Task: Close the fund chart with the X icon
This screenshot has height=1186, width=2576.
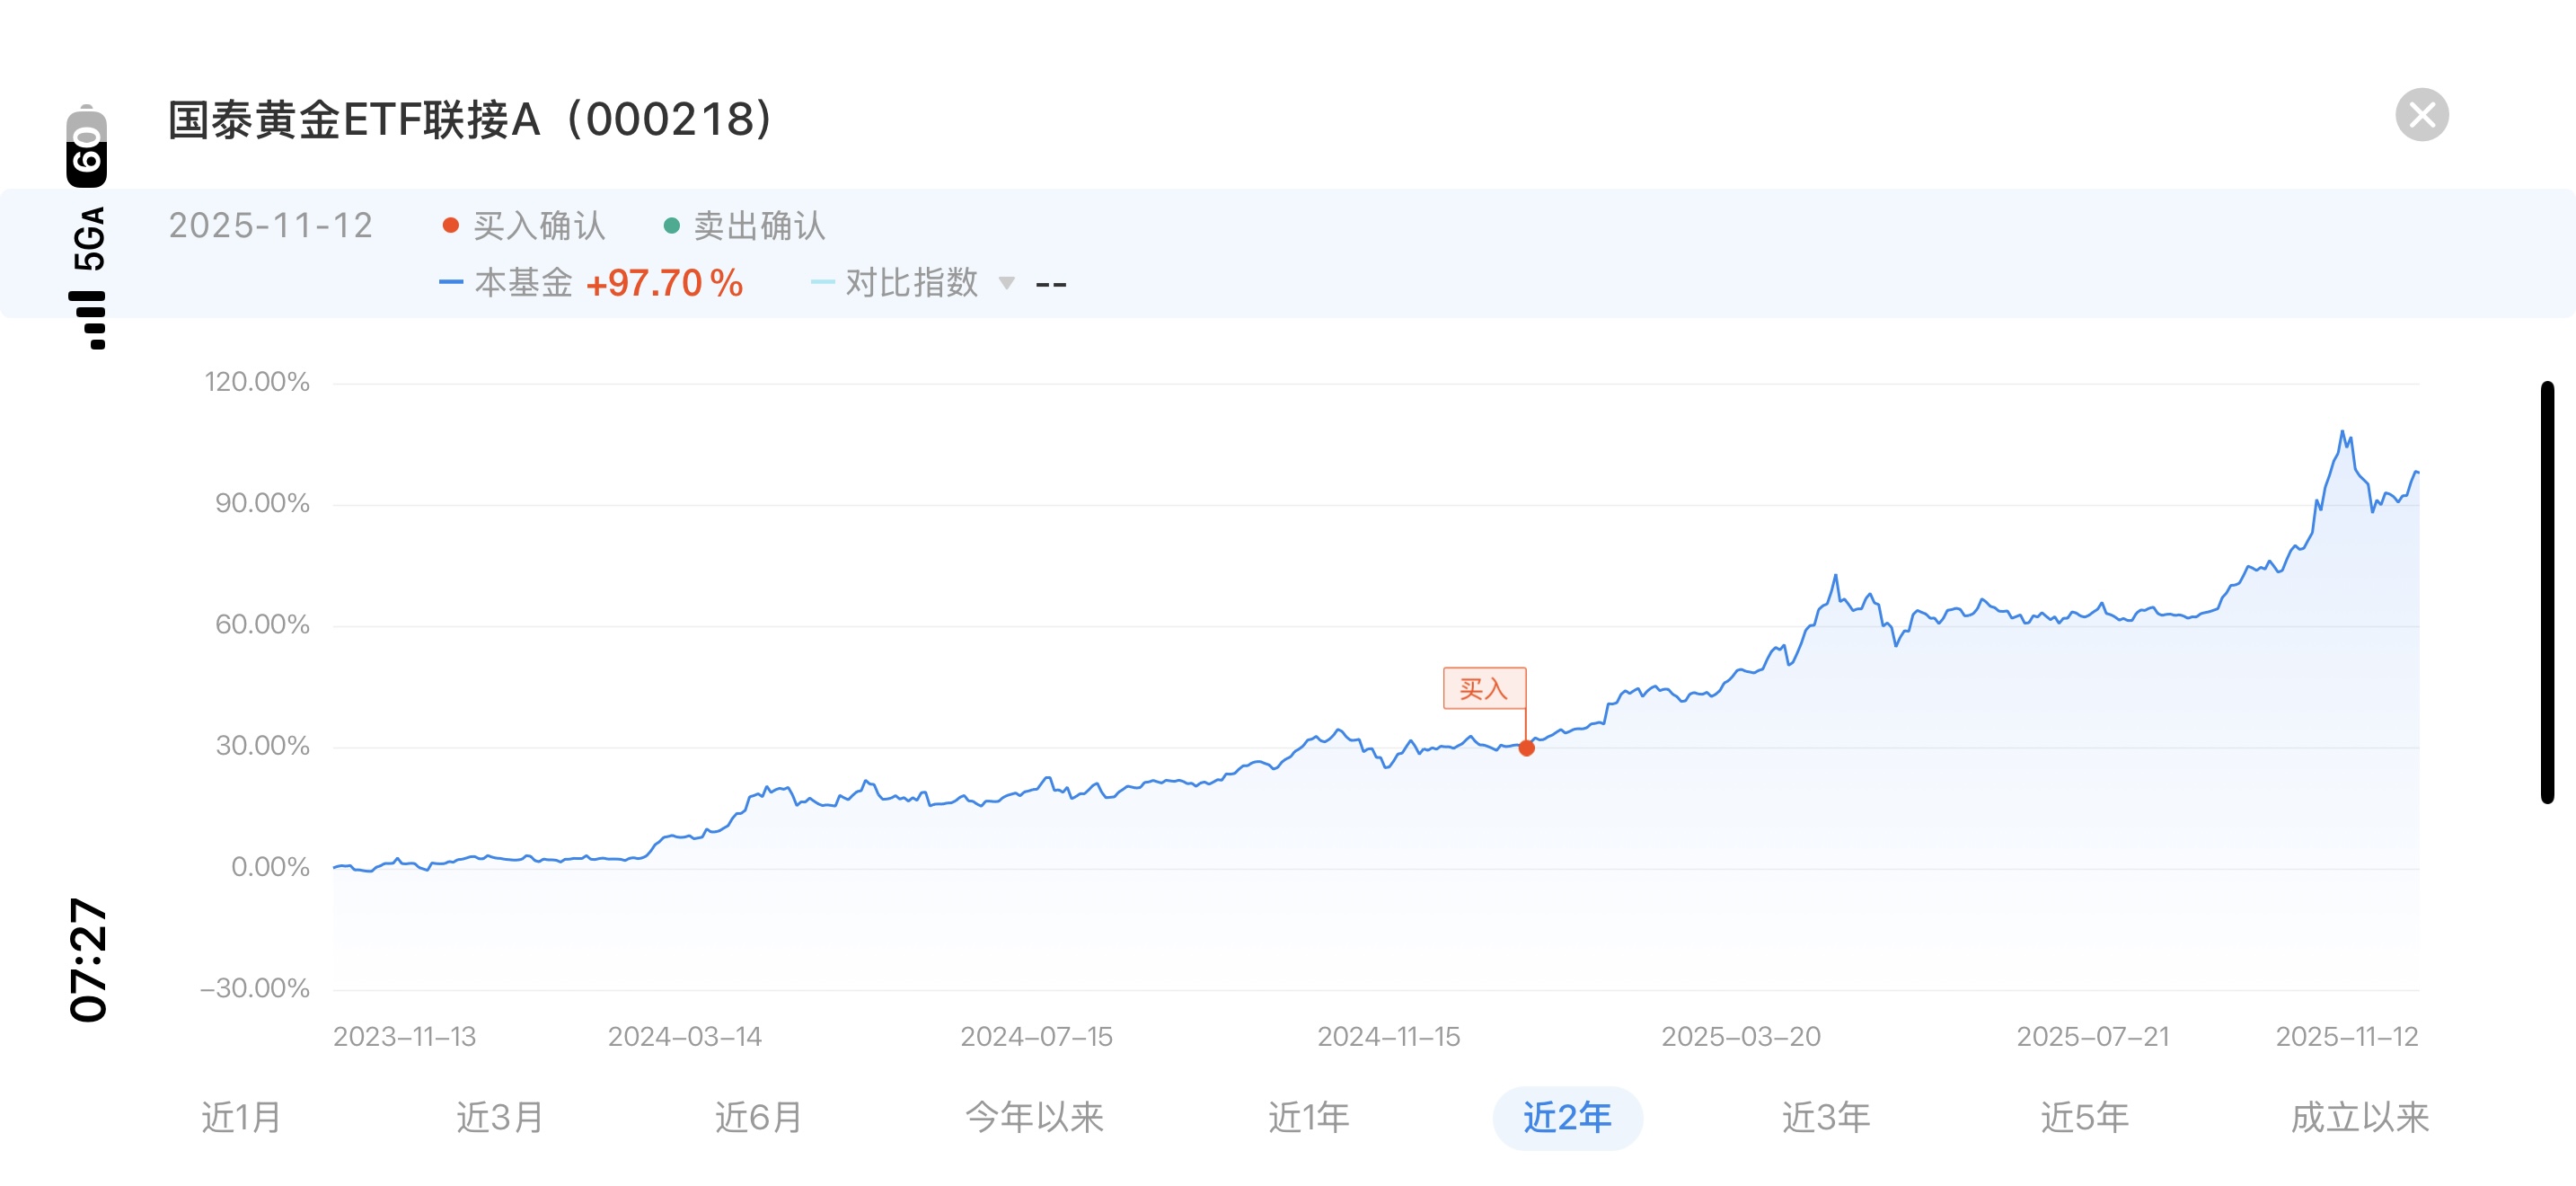Action: 2421,115
